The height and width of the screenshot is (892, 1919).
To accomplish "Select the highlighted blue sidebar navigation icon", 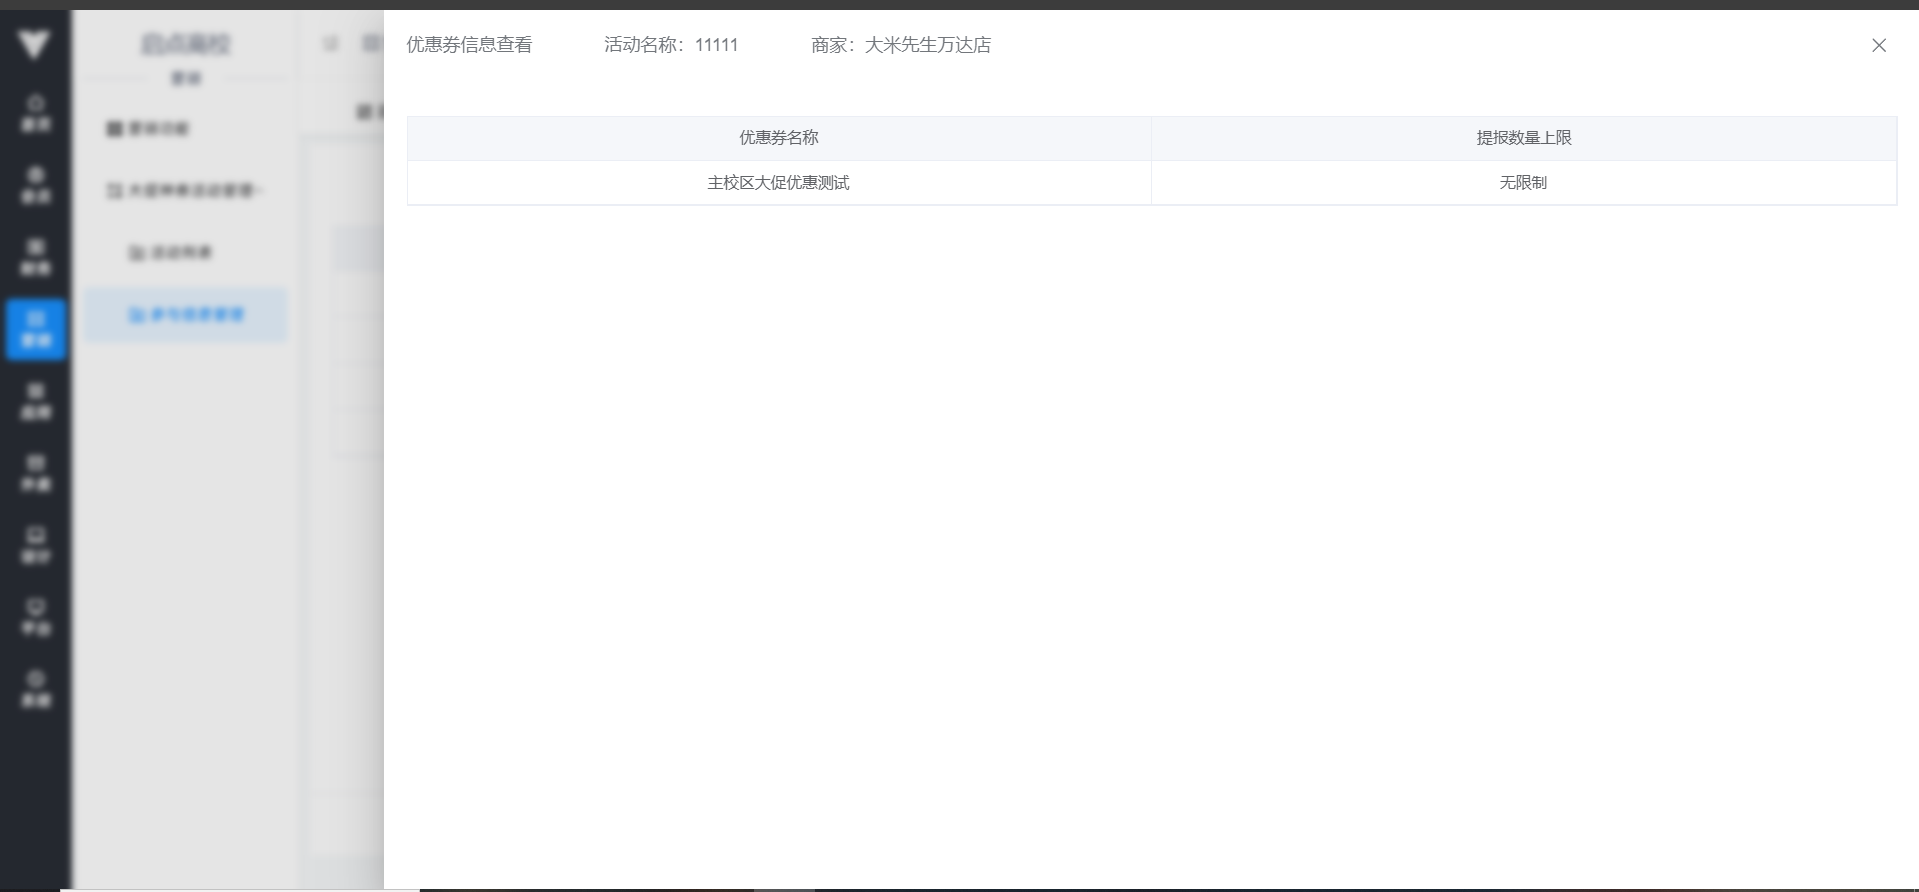I will [36, 329].
